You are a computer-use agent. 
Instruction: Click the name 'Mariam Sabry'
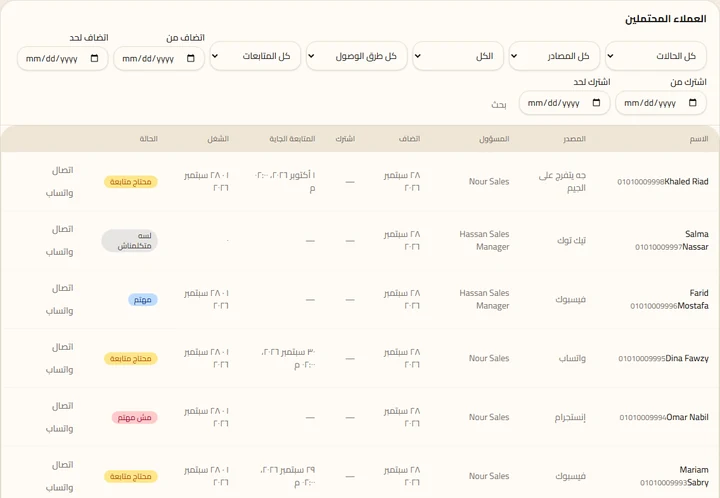(694, 476)
